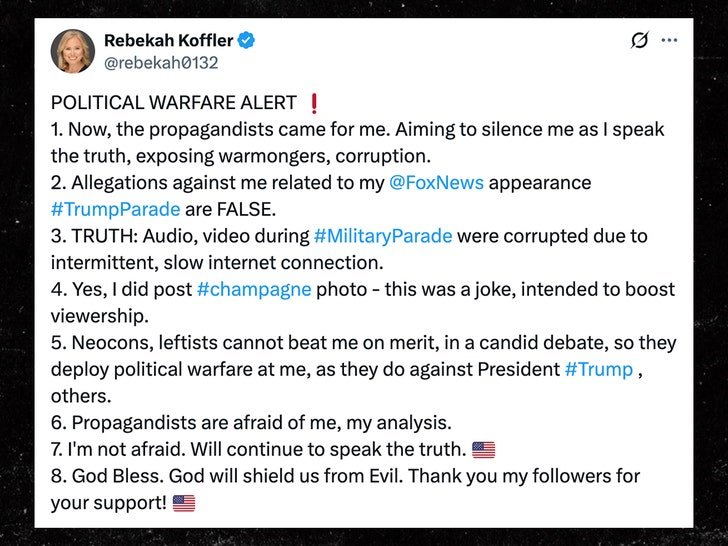Open the three-dot more options menu
This screenshot has height=546, width=728.
[x=669, y=40]
